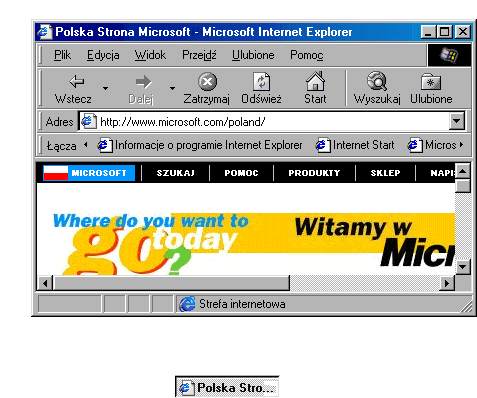Open the Ulubione menu in menu bar
The image size is (477, 398).
coord(253,55)
